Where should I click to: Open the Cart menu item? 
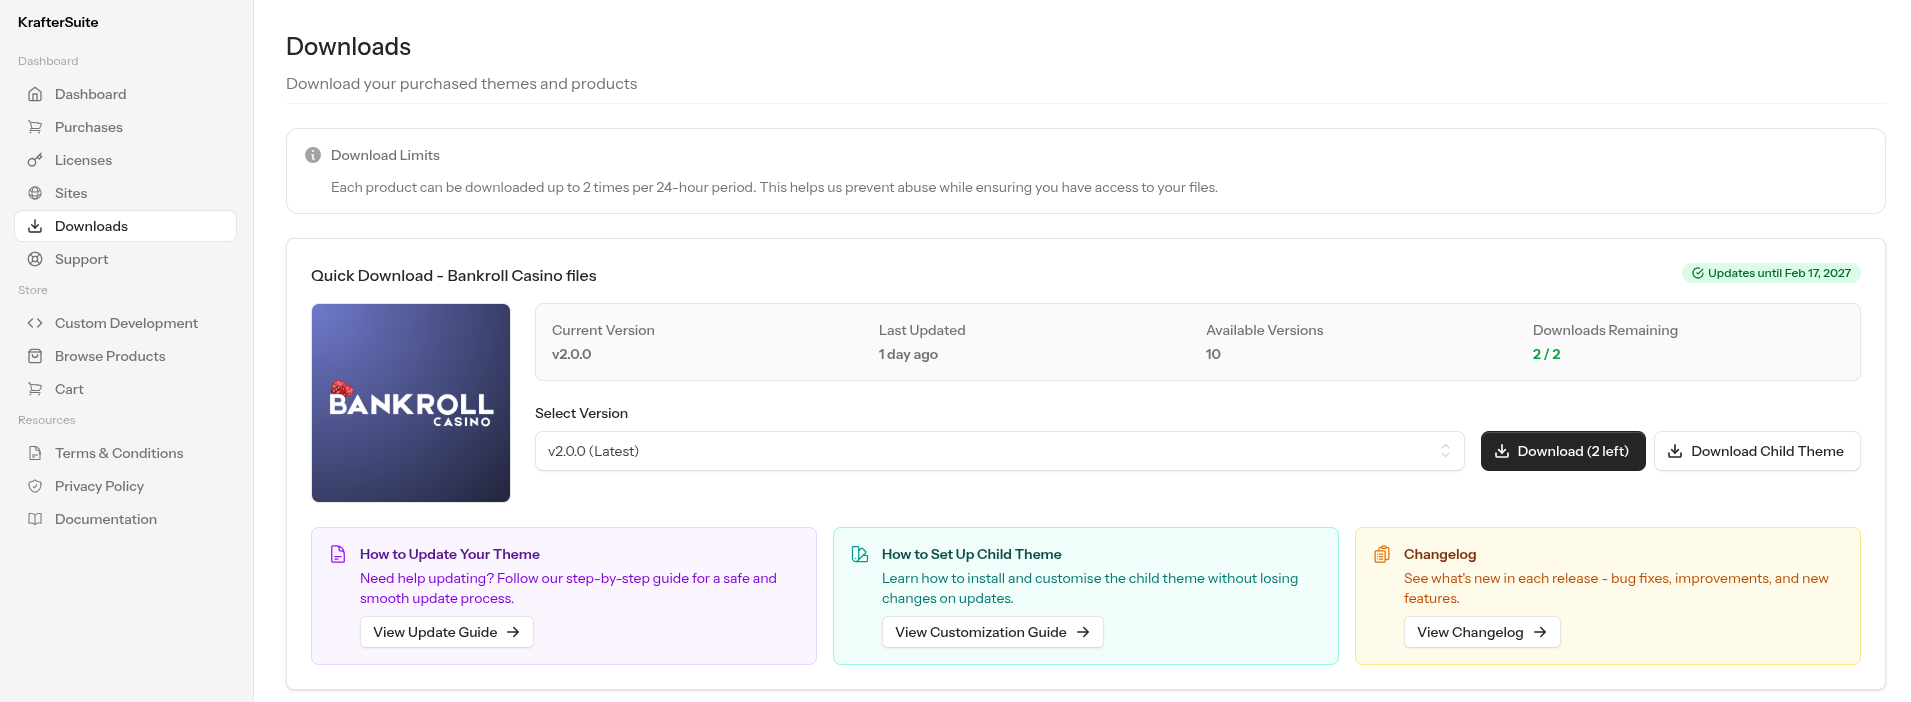point(69,389)
